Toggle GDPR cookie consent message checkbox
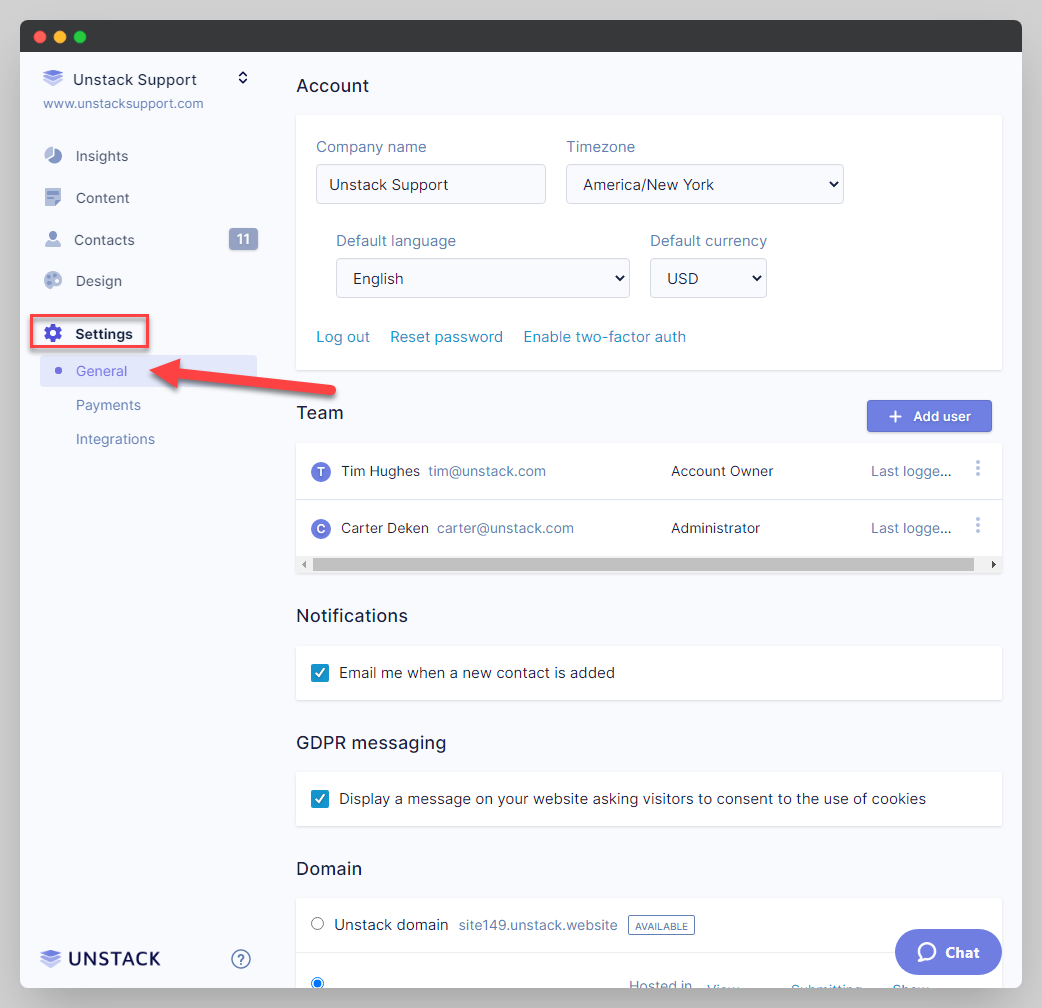The height and width of the screenshot is (1008, 1042). 320,799
